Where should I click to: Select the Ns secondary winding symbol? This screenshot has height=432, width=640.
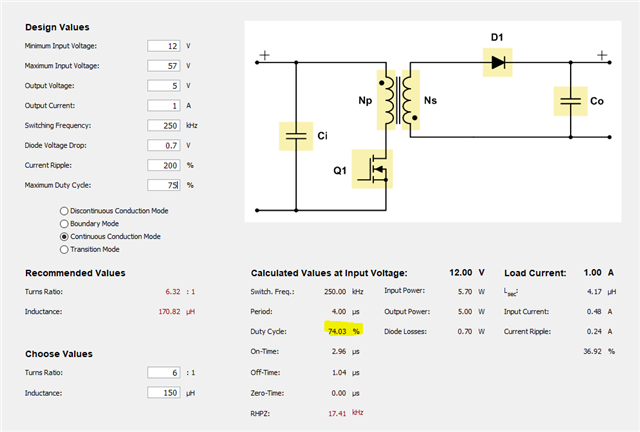[411, 100]
